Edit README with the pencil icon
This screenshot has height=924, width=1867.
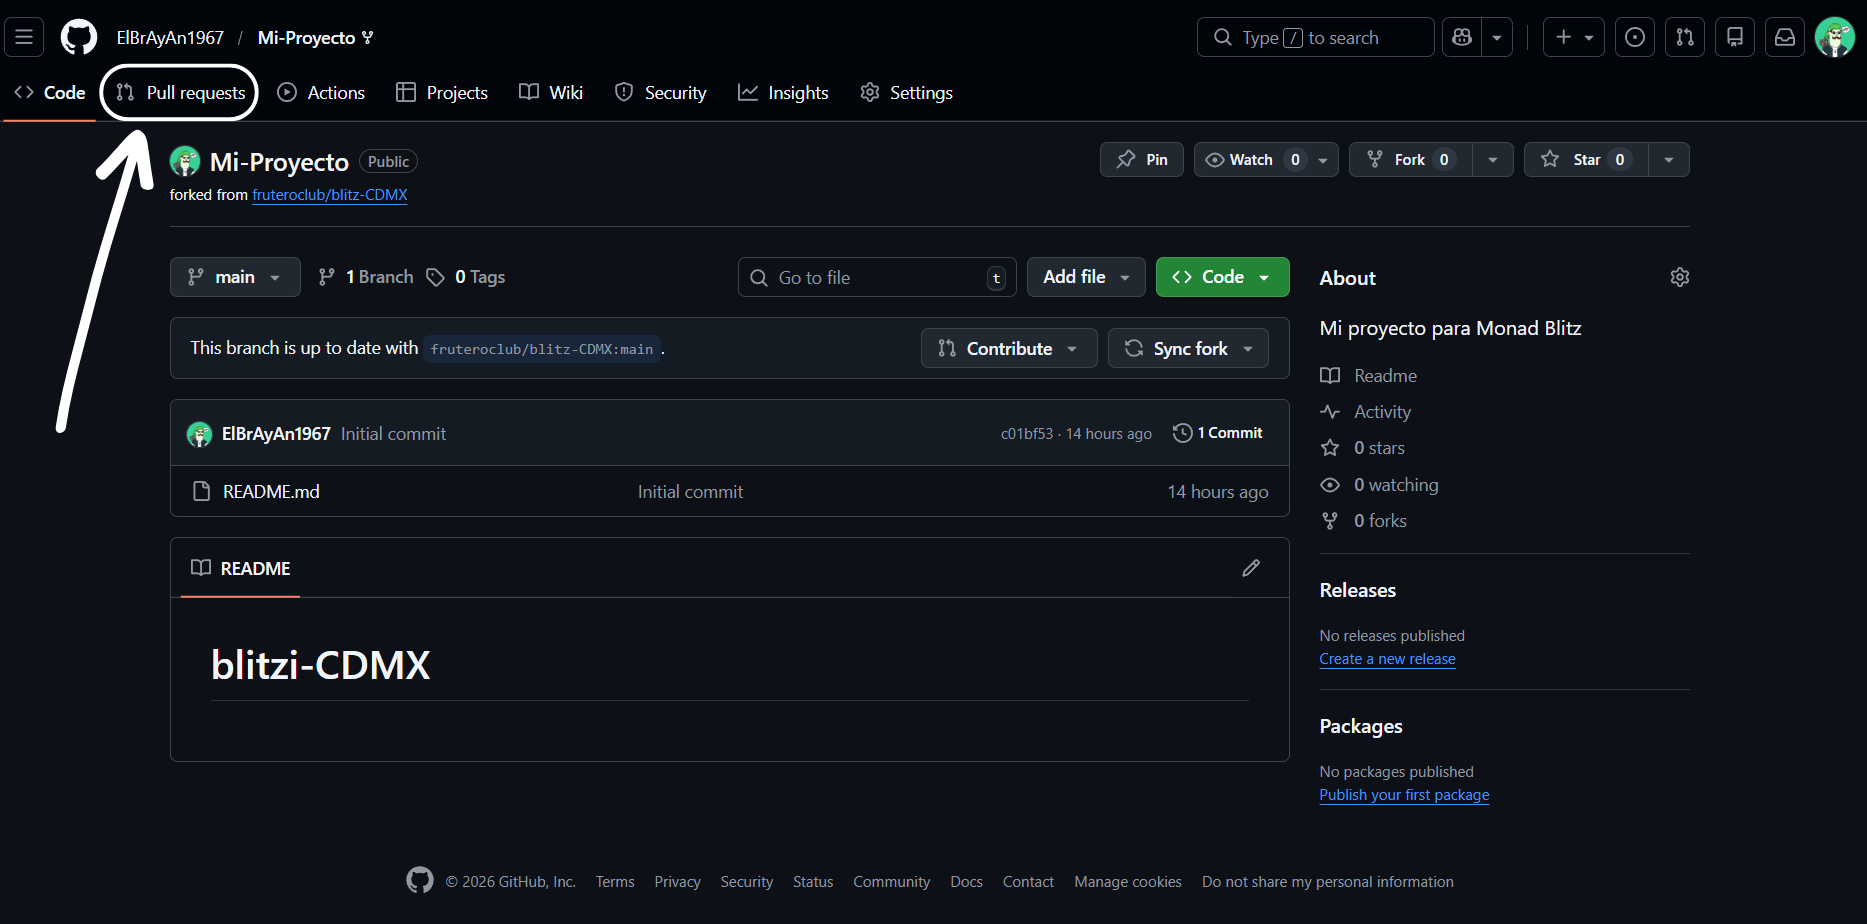(x=1251, y=568)
